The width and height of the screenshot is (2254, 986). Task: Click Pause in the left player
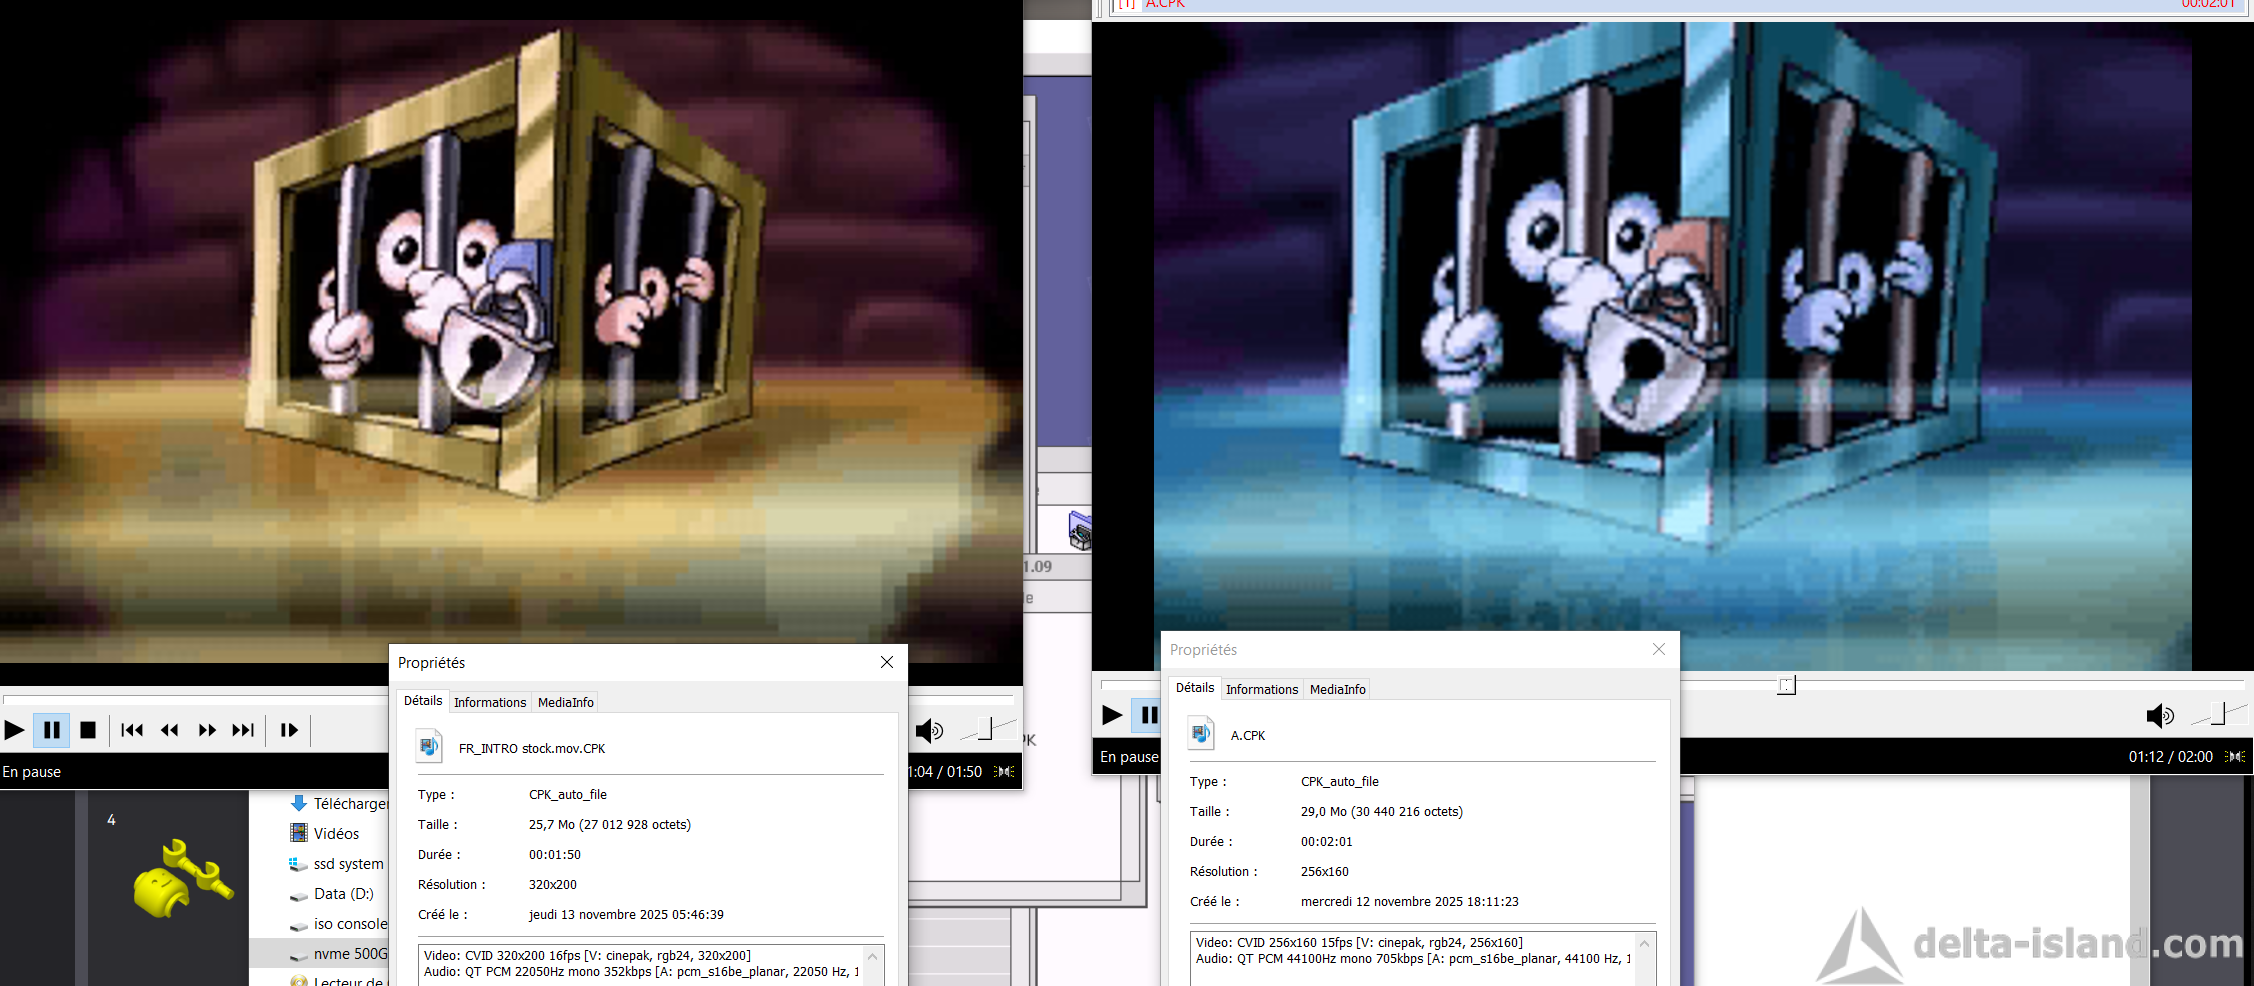tap(52, 730)
